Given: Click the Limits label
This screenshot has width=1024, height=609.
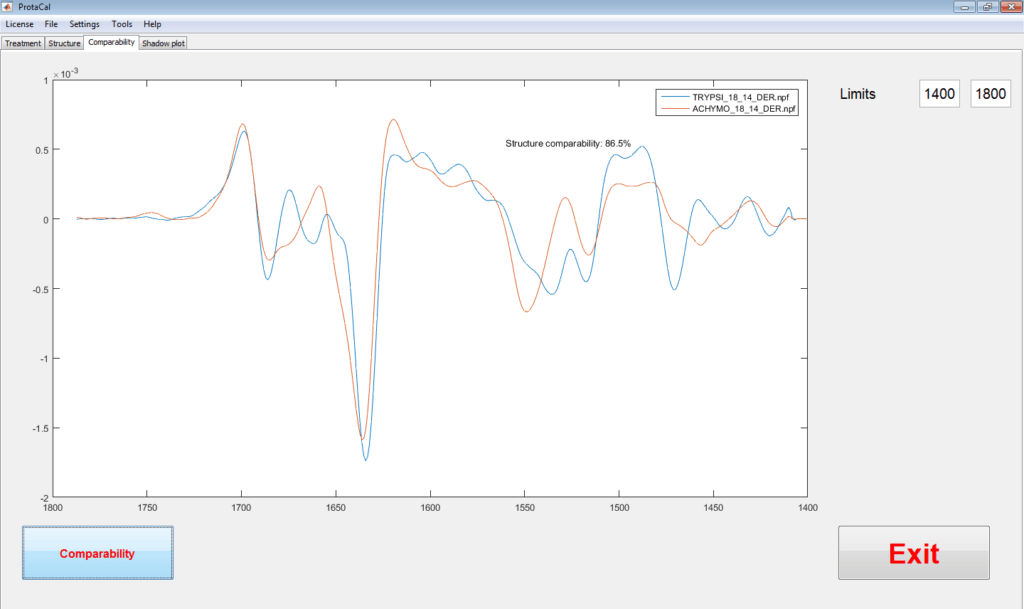Looking at the screenshot, I should [857, 94].
